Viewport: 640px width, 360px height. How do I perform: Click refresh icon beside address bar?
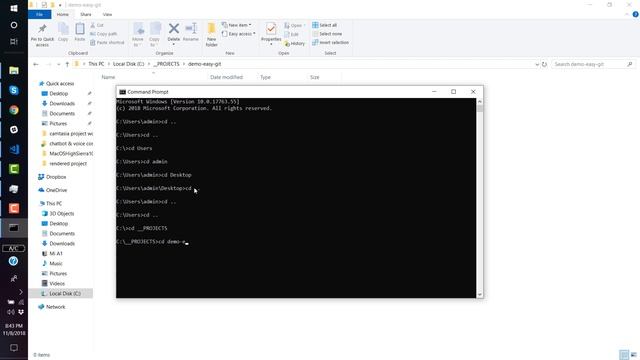click(x=544, y=64)
